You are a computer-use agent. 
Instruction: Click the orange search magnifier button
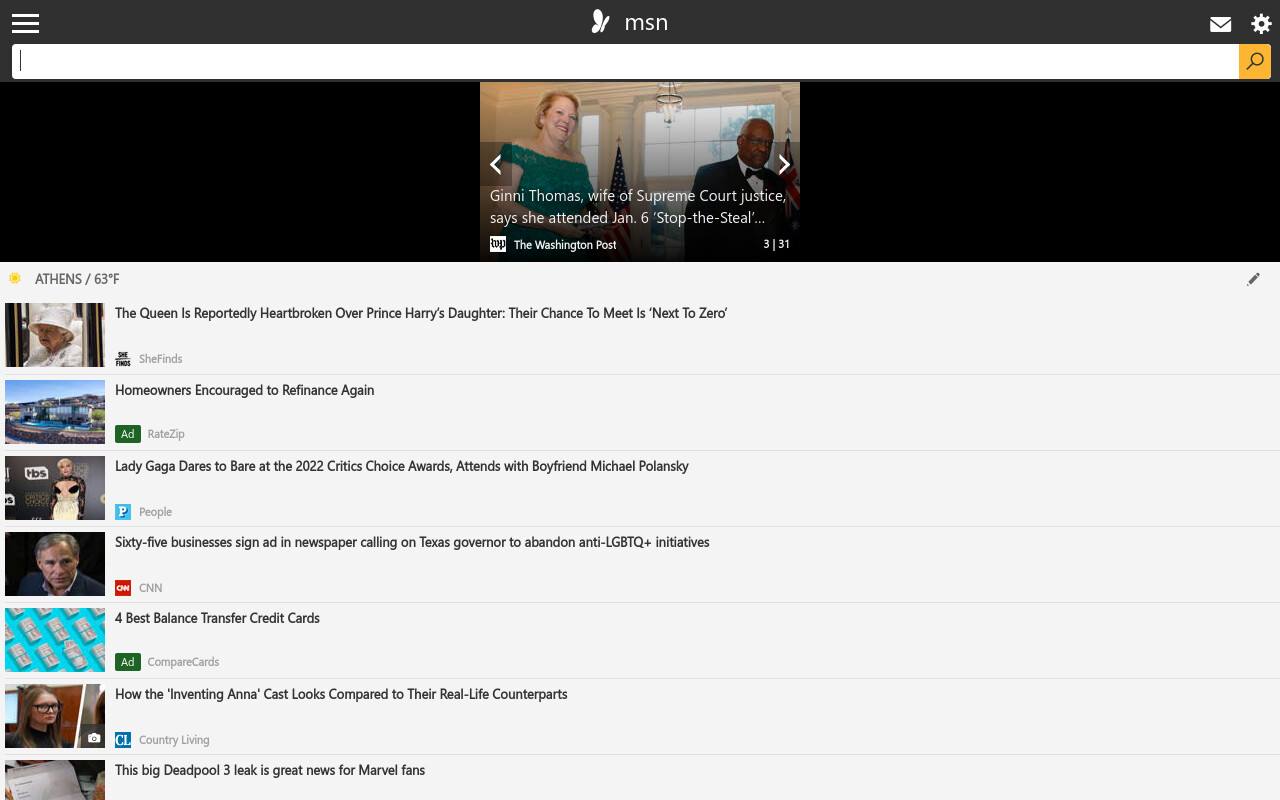[1255, 61]
